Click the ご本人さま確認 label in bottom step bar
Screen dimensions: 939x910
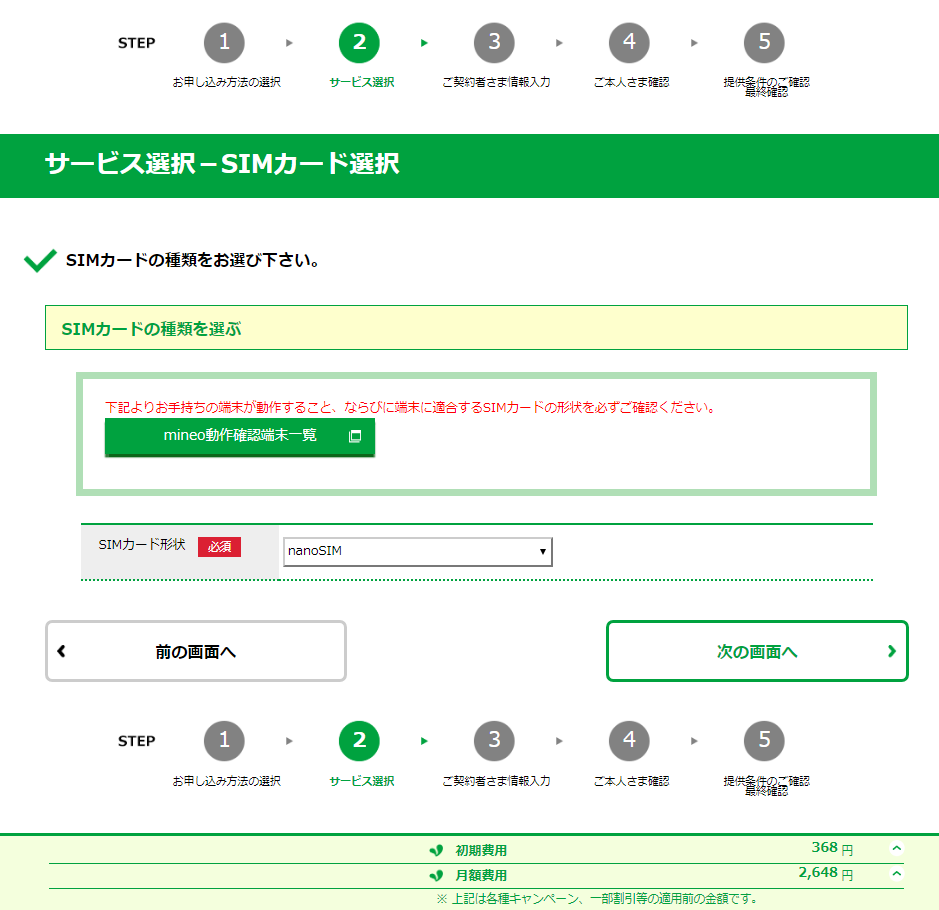click(x=631, y=781)
